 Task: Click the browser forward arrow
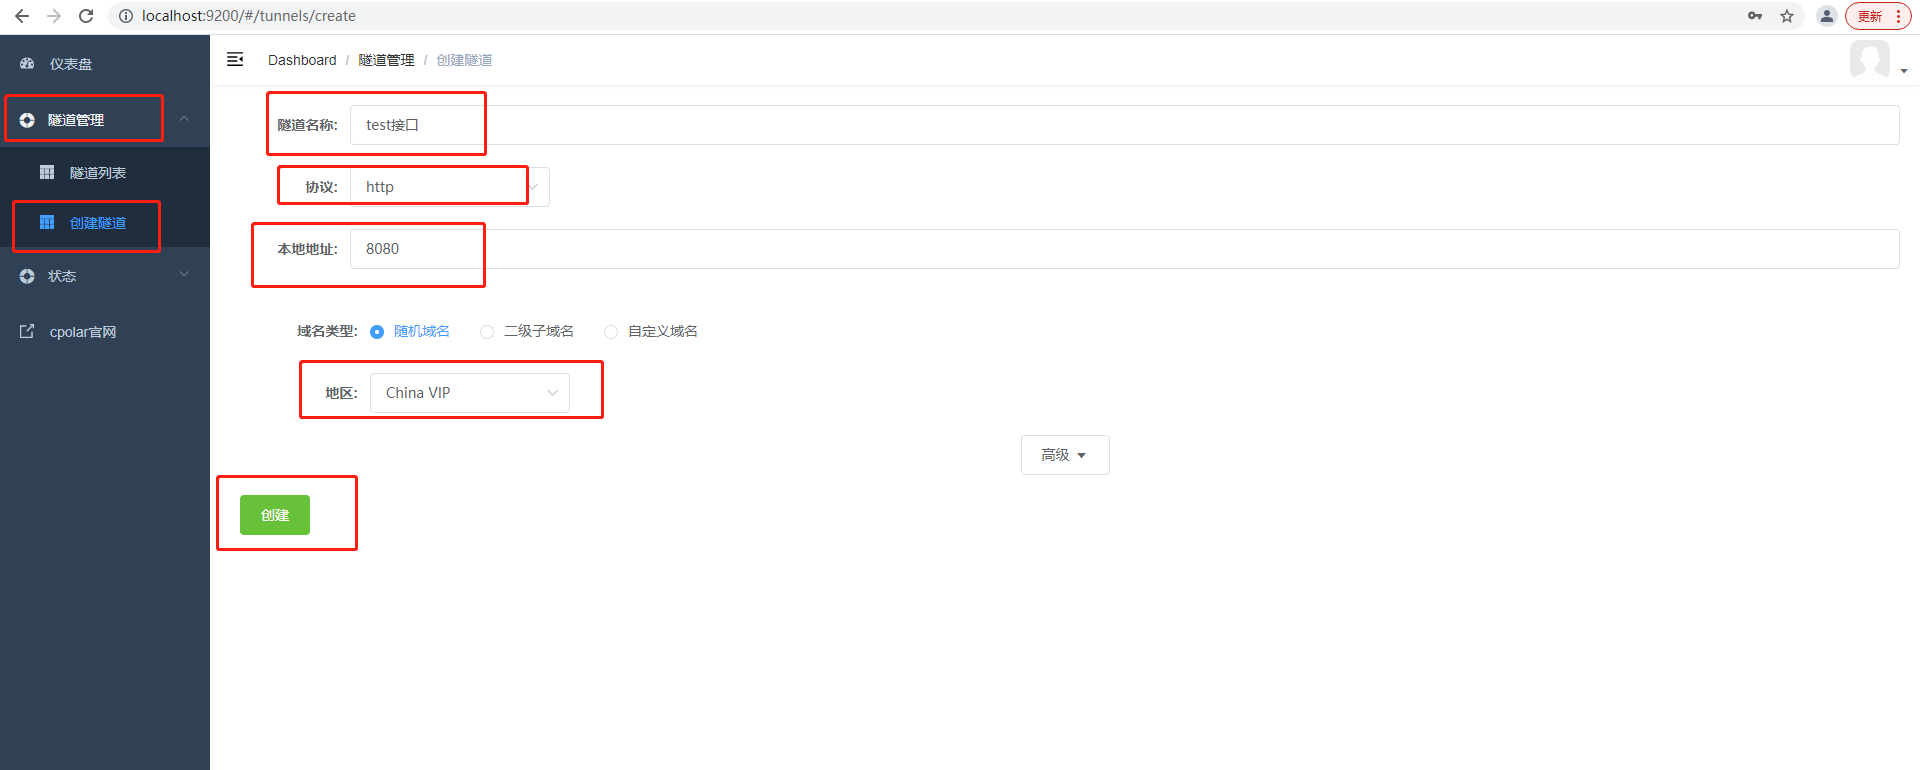pyautogui.click(x=54, y=16)
